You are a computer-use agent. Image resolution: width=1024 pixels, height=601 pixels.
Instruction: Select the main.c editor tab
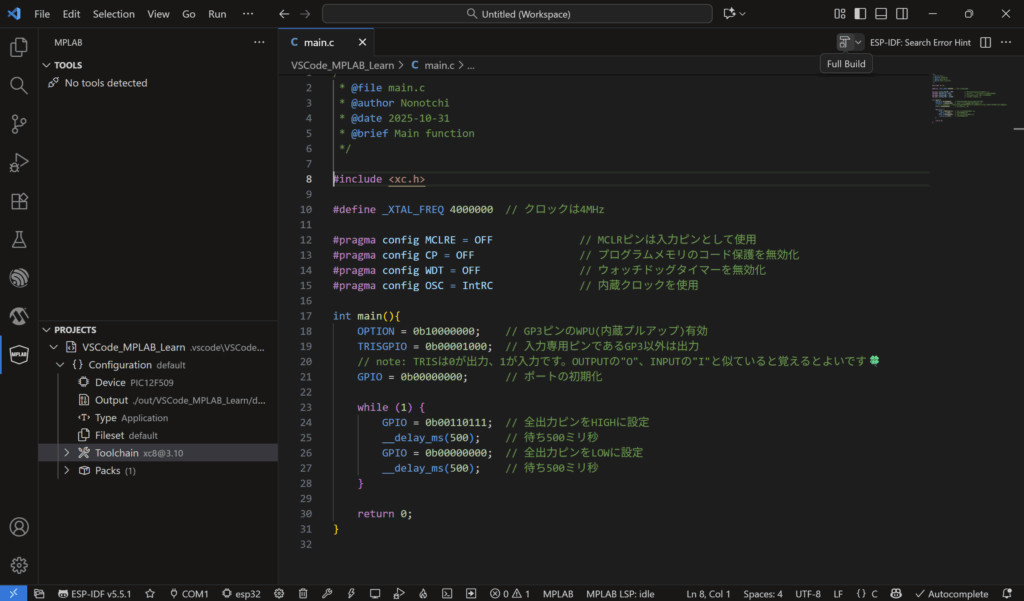coord(318,42)
